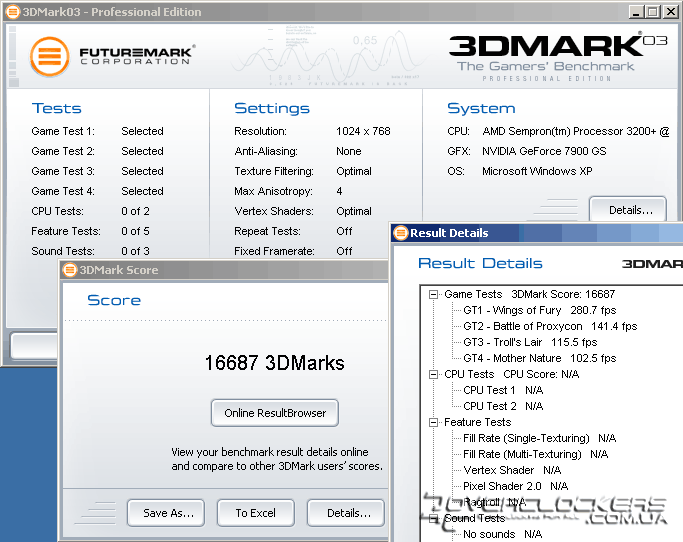Click Save As in Score window
This screenshot has width=683, height=542.
[x=166, y=513]
